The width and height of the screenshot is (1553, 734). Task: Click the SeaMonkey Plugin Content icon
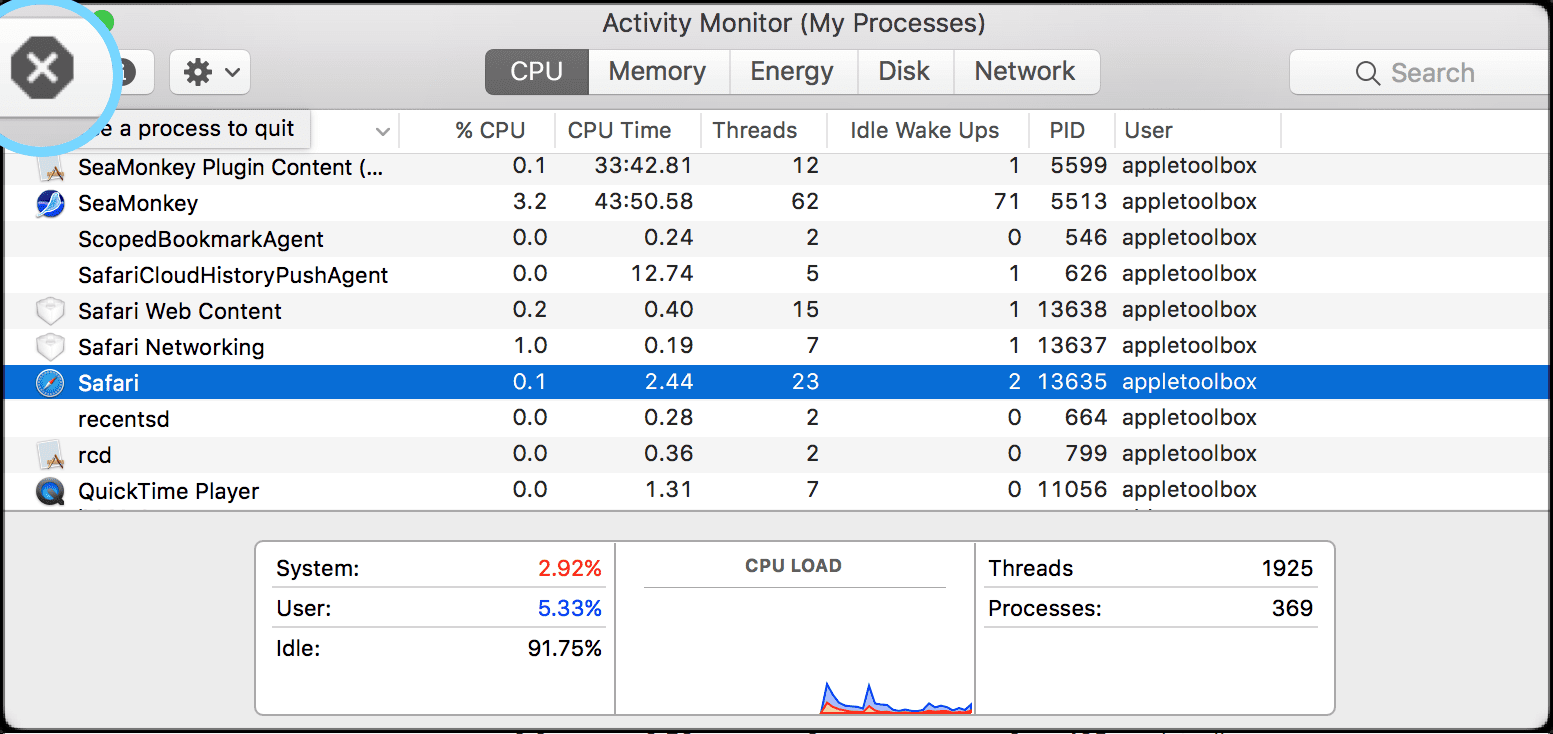(x=50, y=168)
